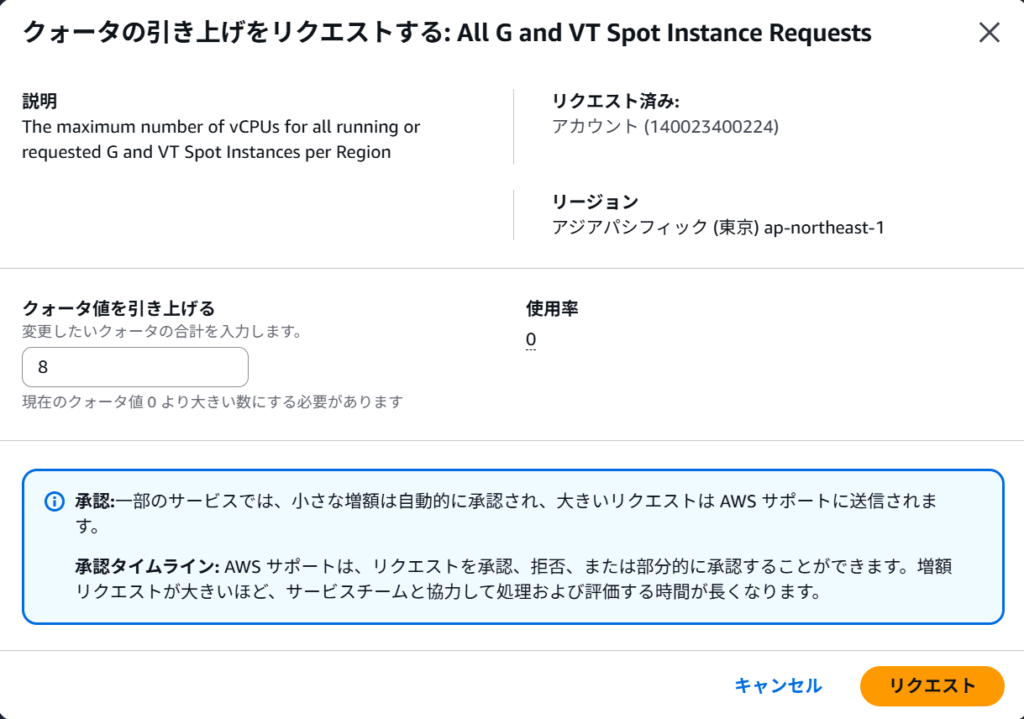The width and height of the screenshot is (1024, 719).
Task: Click the 使用率 heading
Action: tap(552, 309)
